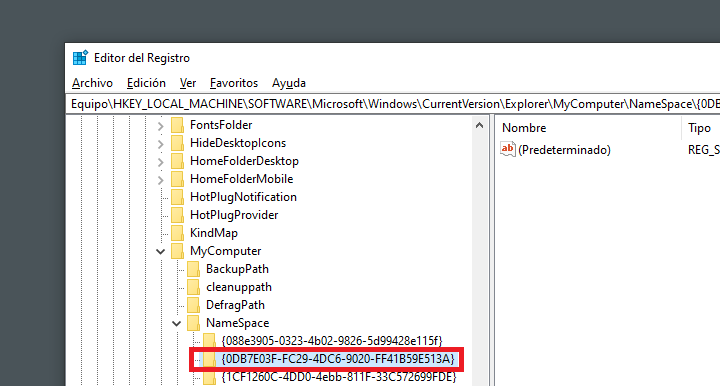
Task: Select the MyComputer key name
Action: tap(225, 251)
